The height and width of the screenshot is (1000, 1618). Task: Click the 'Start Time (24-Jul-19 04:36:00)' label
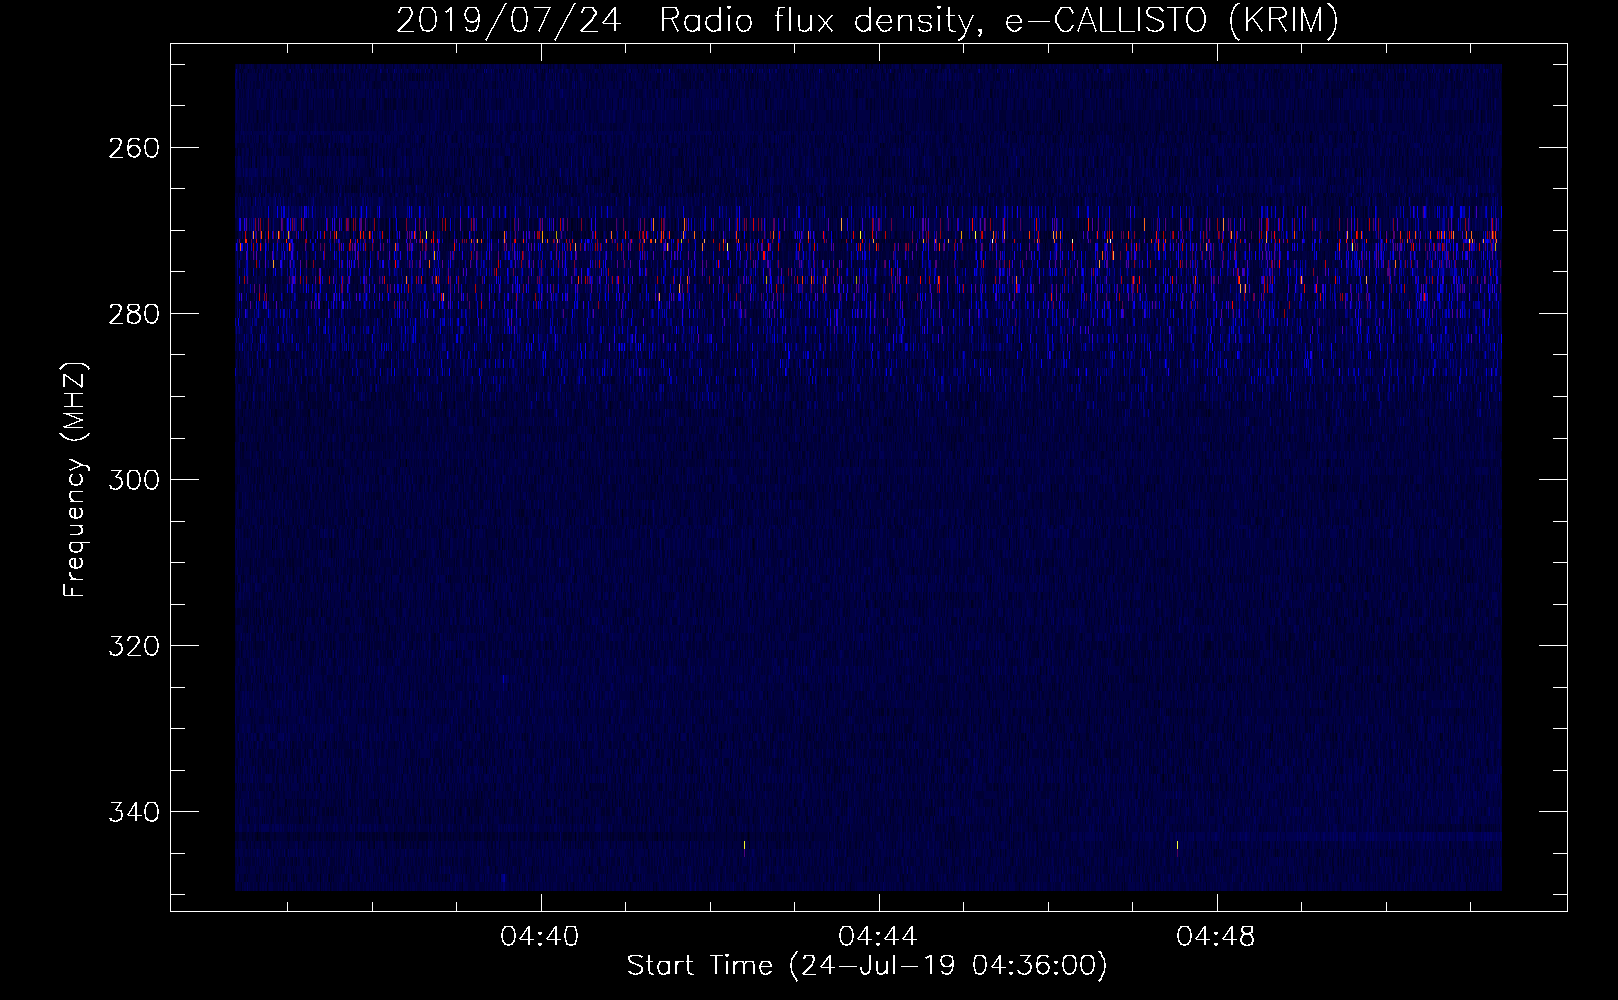867,966
